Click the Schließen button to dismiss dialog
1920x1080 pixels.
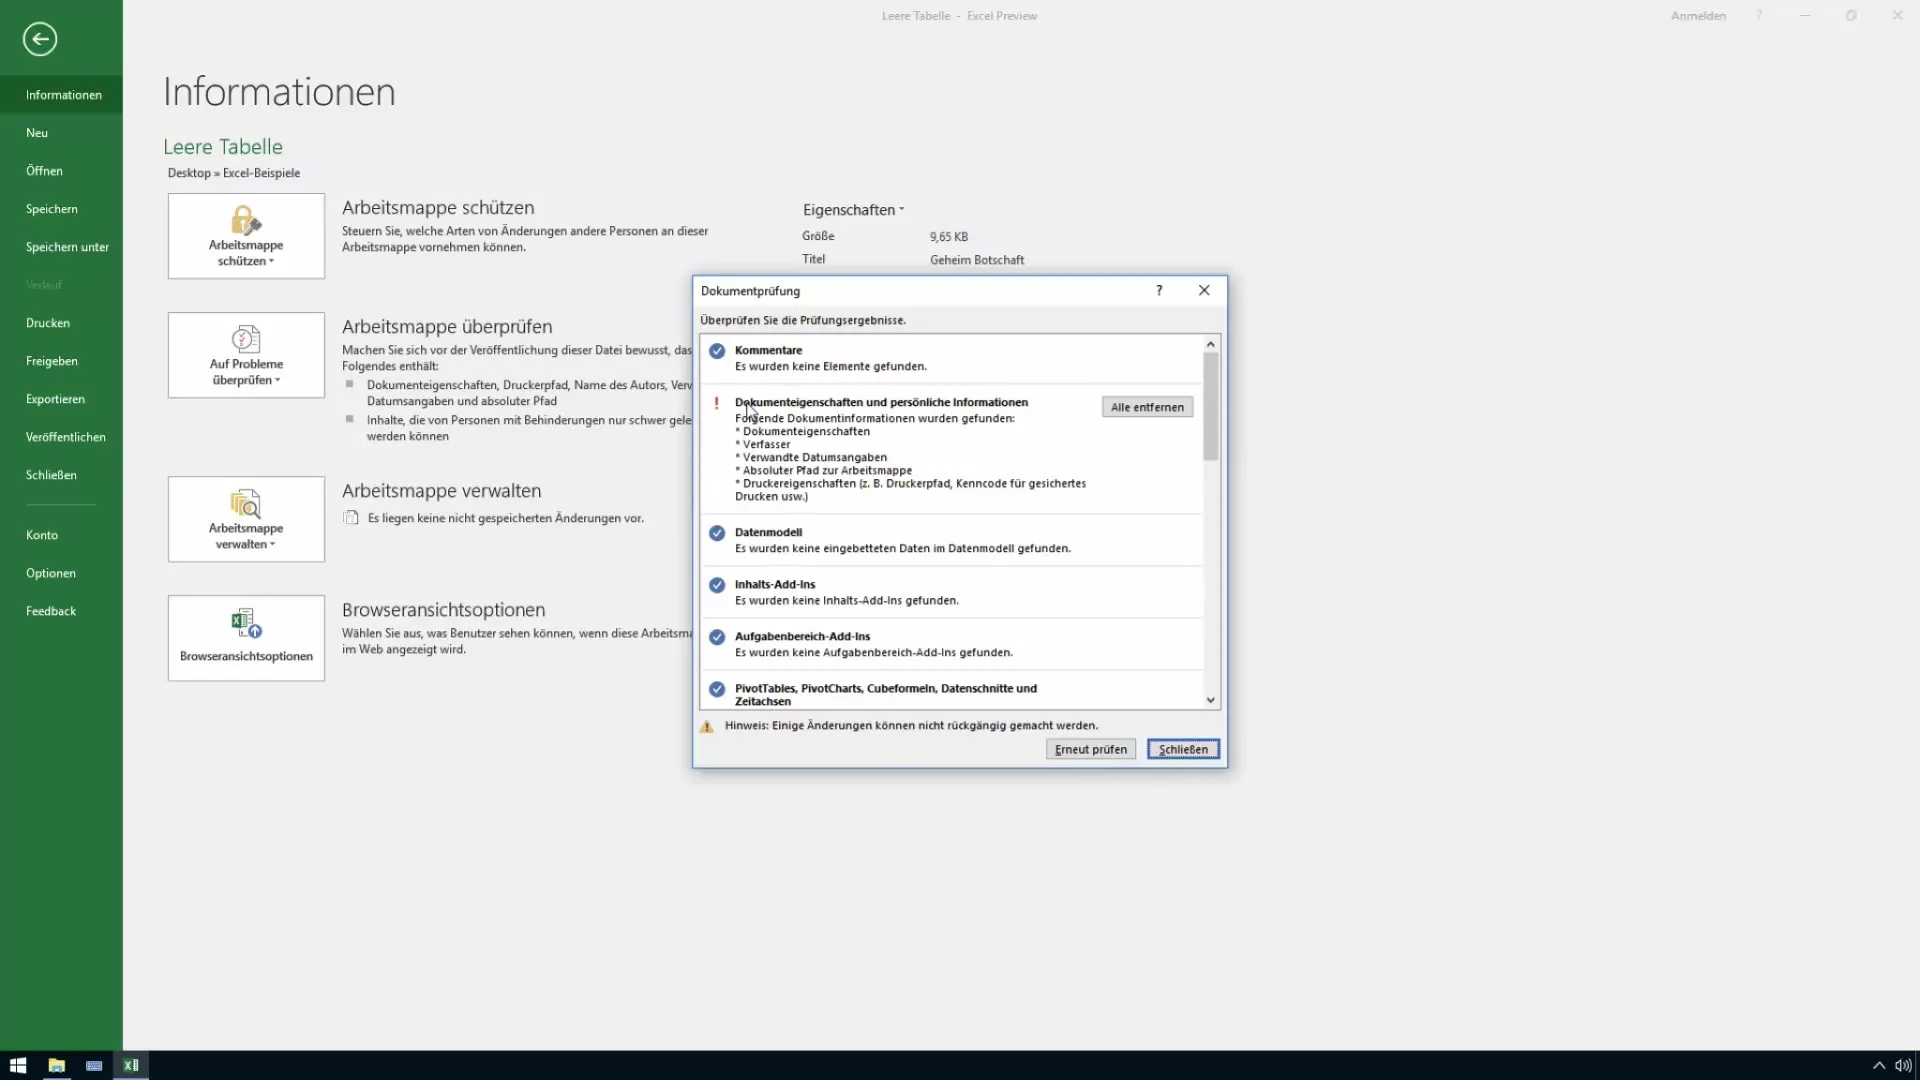click(1183, 749)
